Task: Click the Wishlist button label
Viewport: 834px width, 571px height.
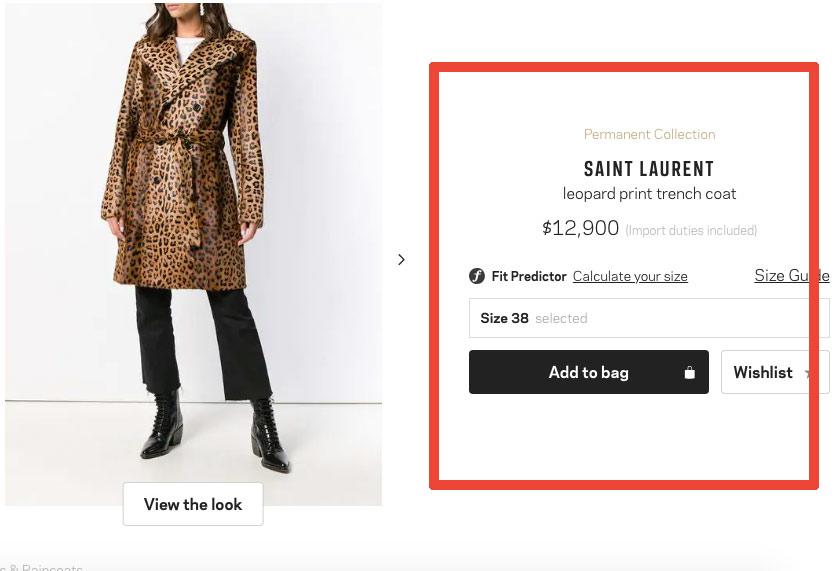Action: (763, 372)
